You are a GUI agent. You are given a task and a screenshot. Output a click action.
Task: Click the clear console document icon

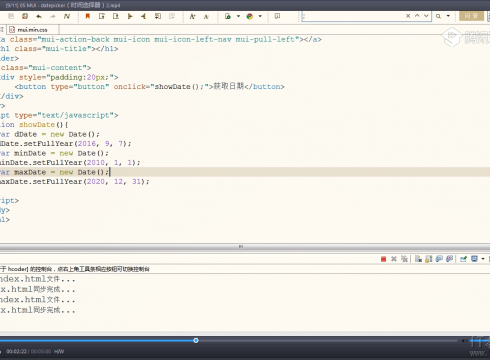pyautogui.click(x=418, y=259)
